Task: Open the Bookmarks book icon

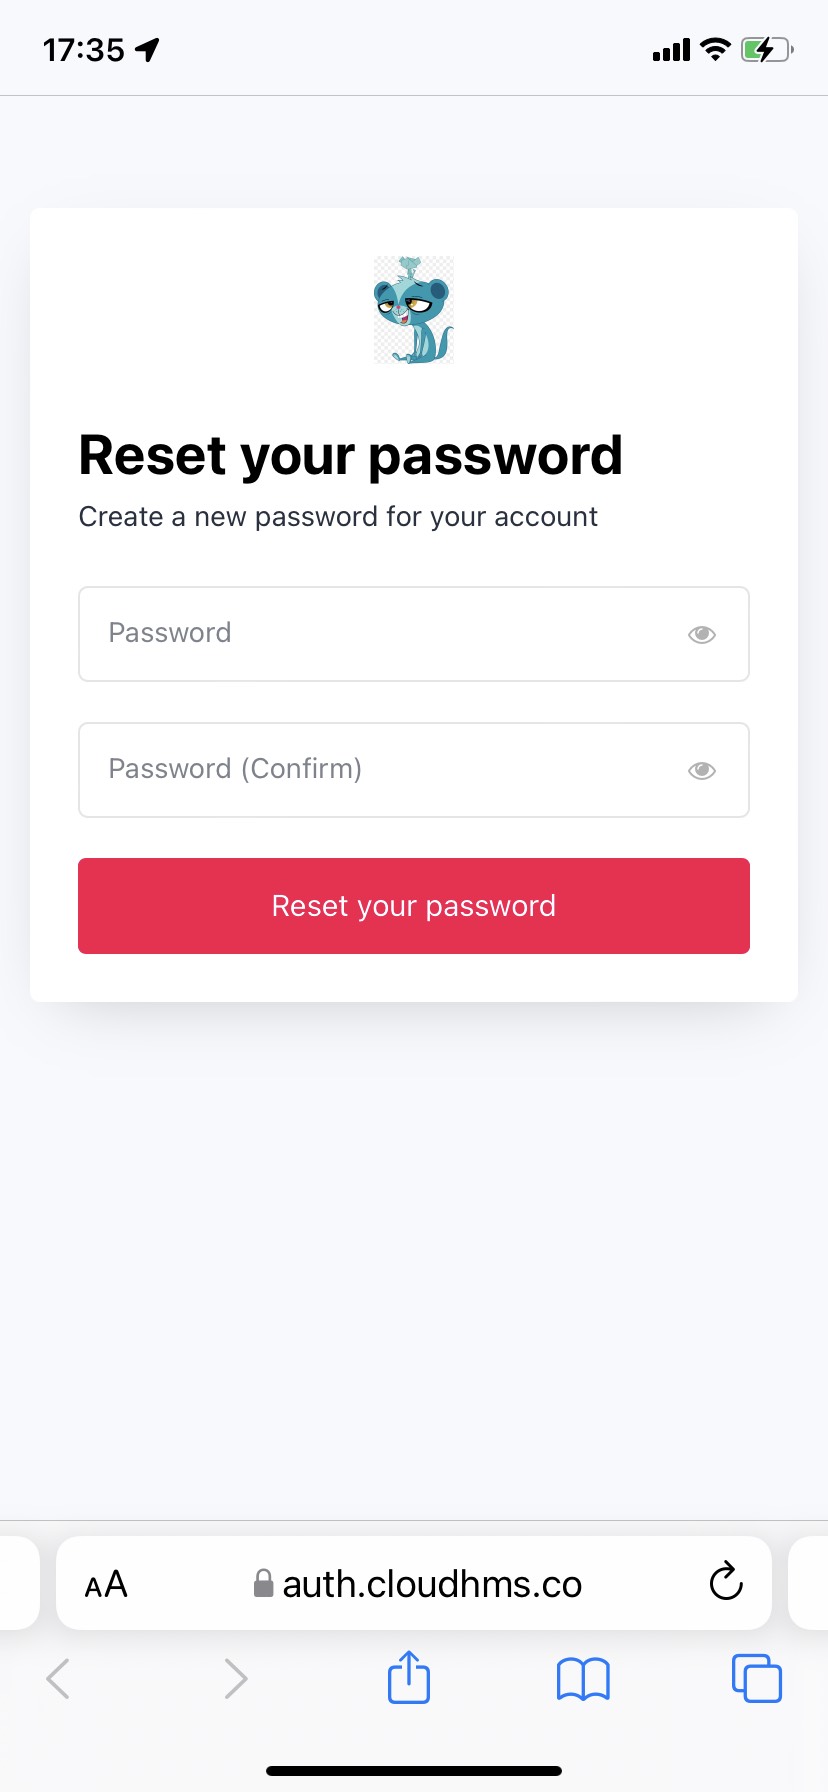Action: [583, 1679]
